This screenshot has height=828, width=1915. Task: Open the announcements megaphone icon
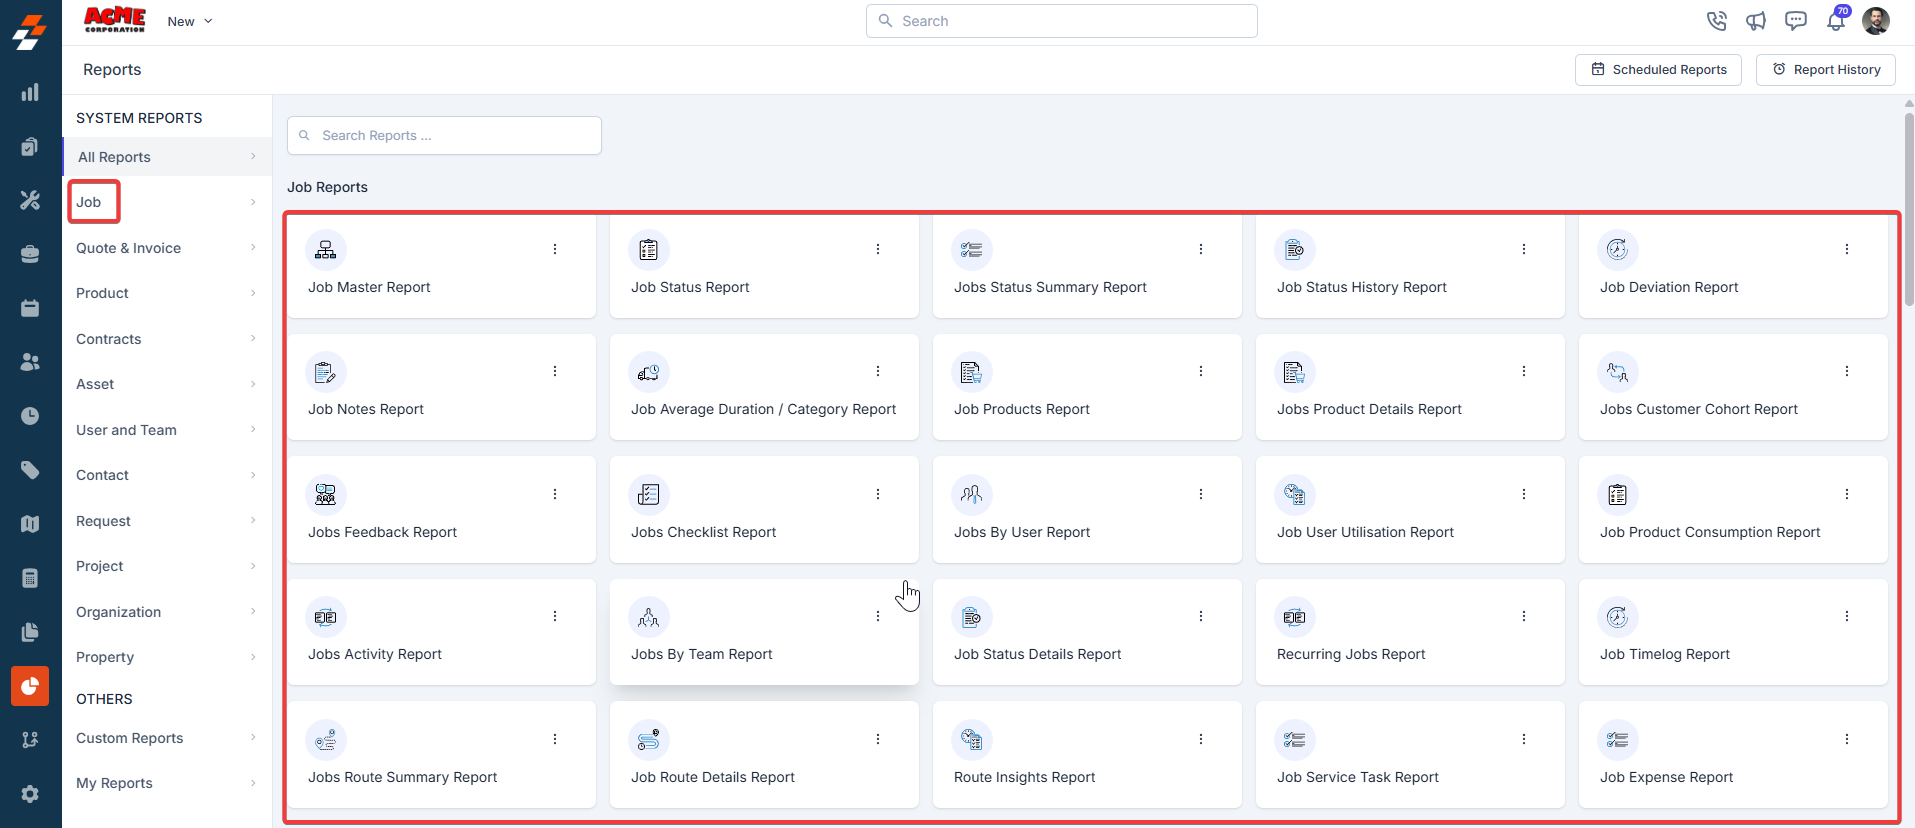tap(1756, 21)
